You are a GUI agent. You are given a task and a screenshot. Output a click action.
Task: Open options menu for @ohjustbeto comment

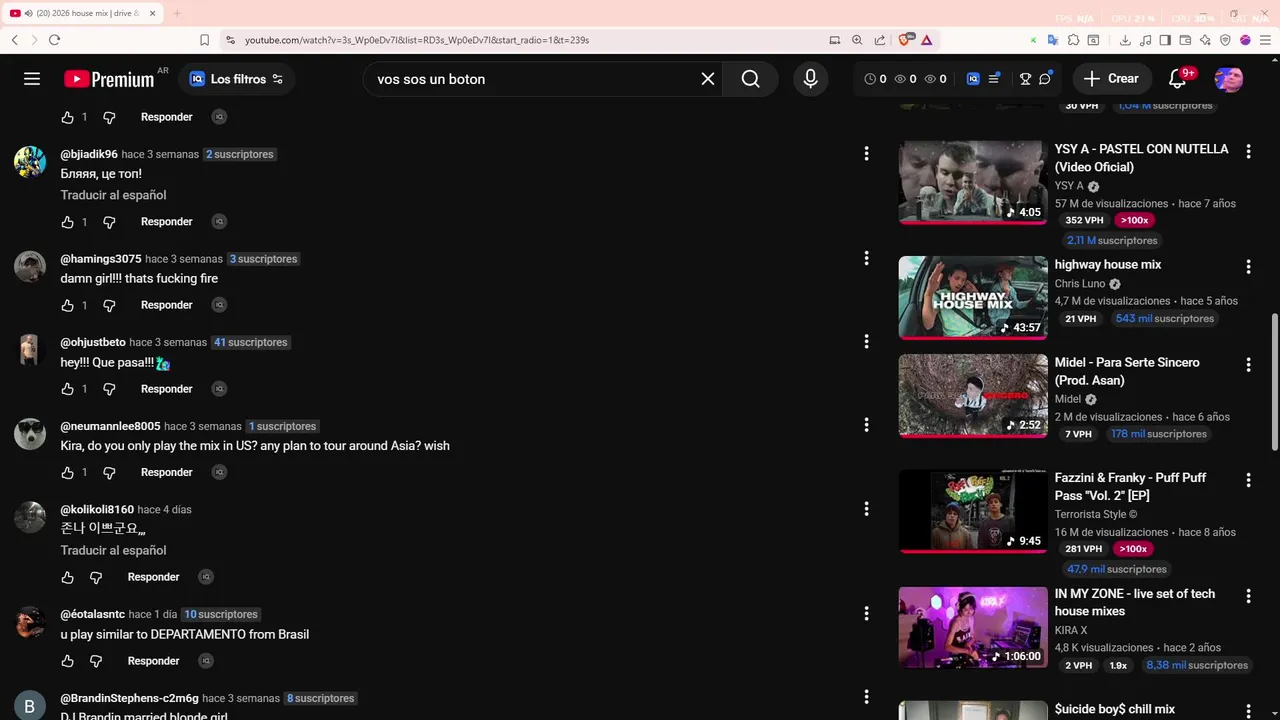[x=866, y=342]
